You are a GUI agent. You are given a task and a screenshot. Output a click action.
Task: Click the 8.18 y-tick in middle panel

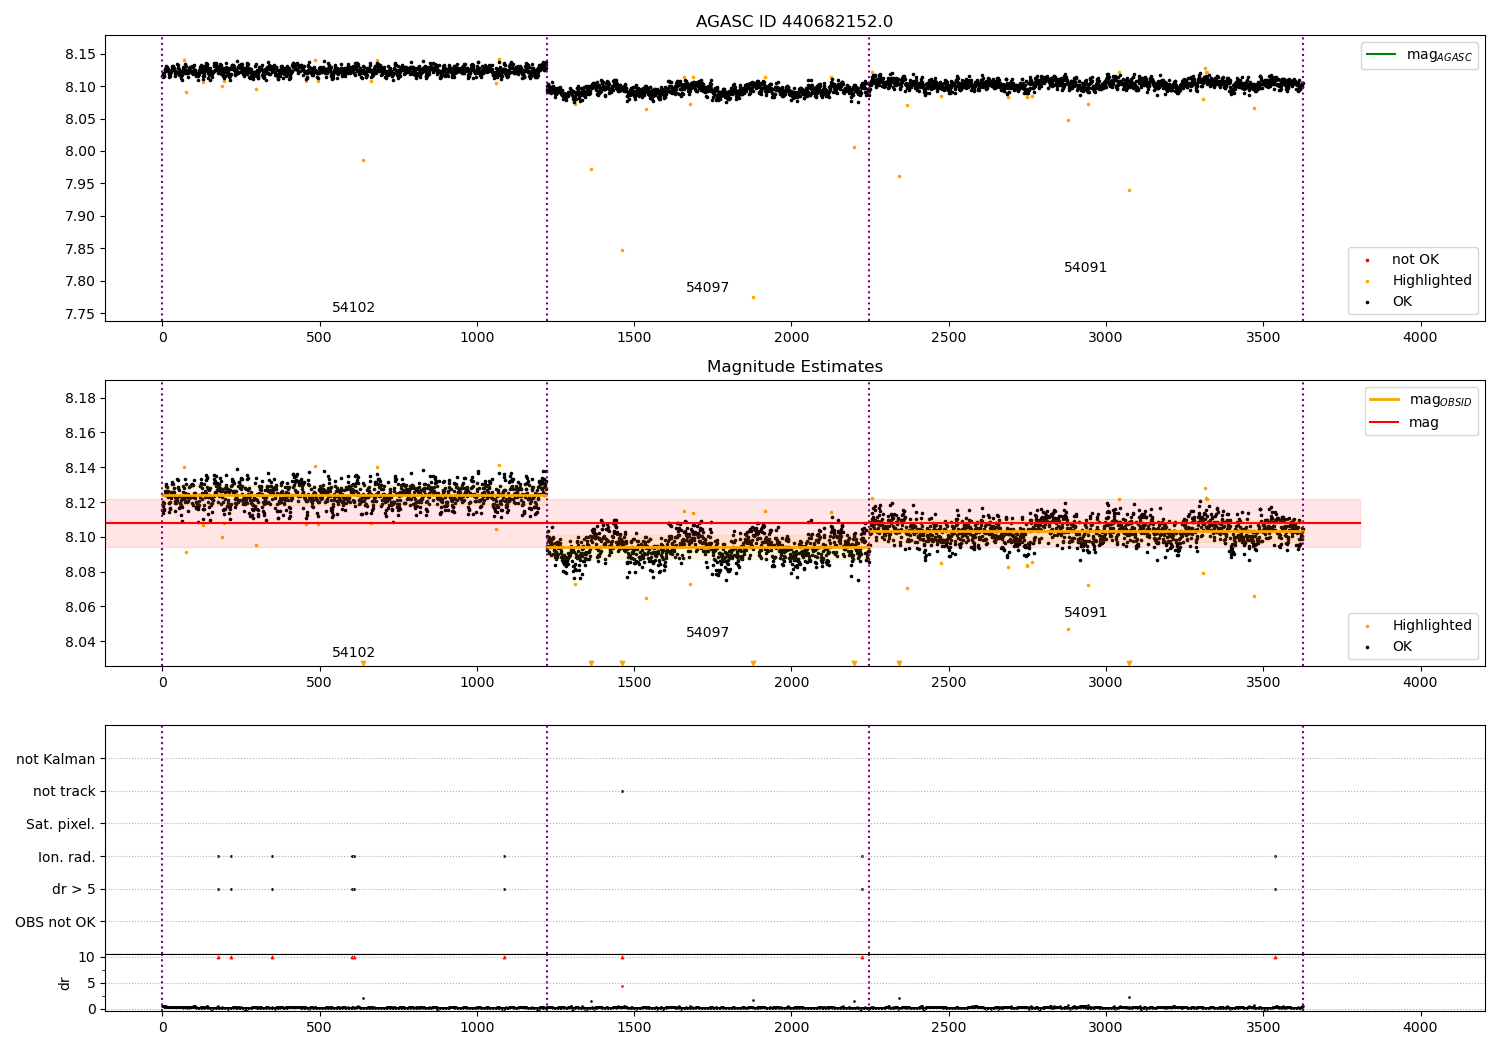pyautogui.click(x=80, y=399)
